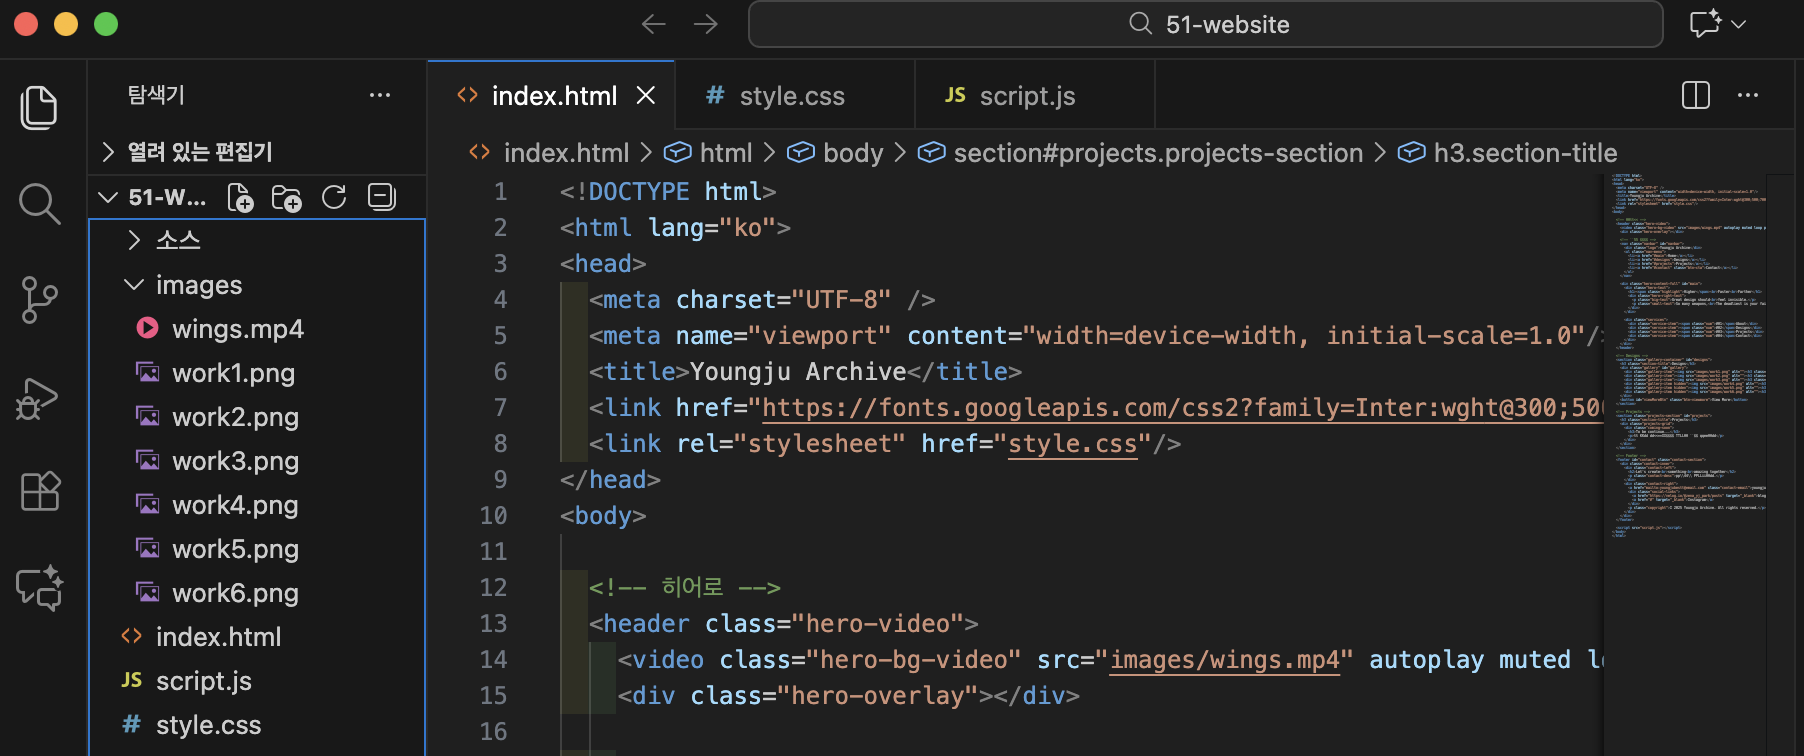Open the Extensions view icon
The image size is (1804, 756).
click(x=40, y=491)
